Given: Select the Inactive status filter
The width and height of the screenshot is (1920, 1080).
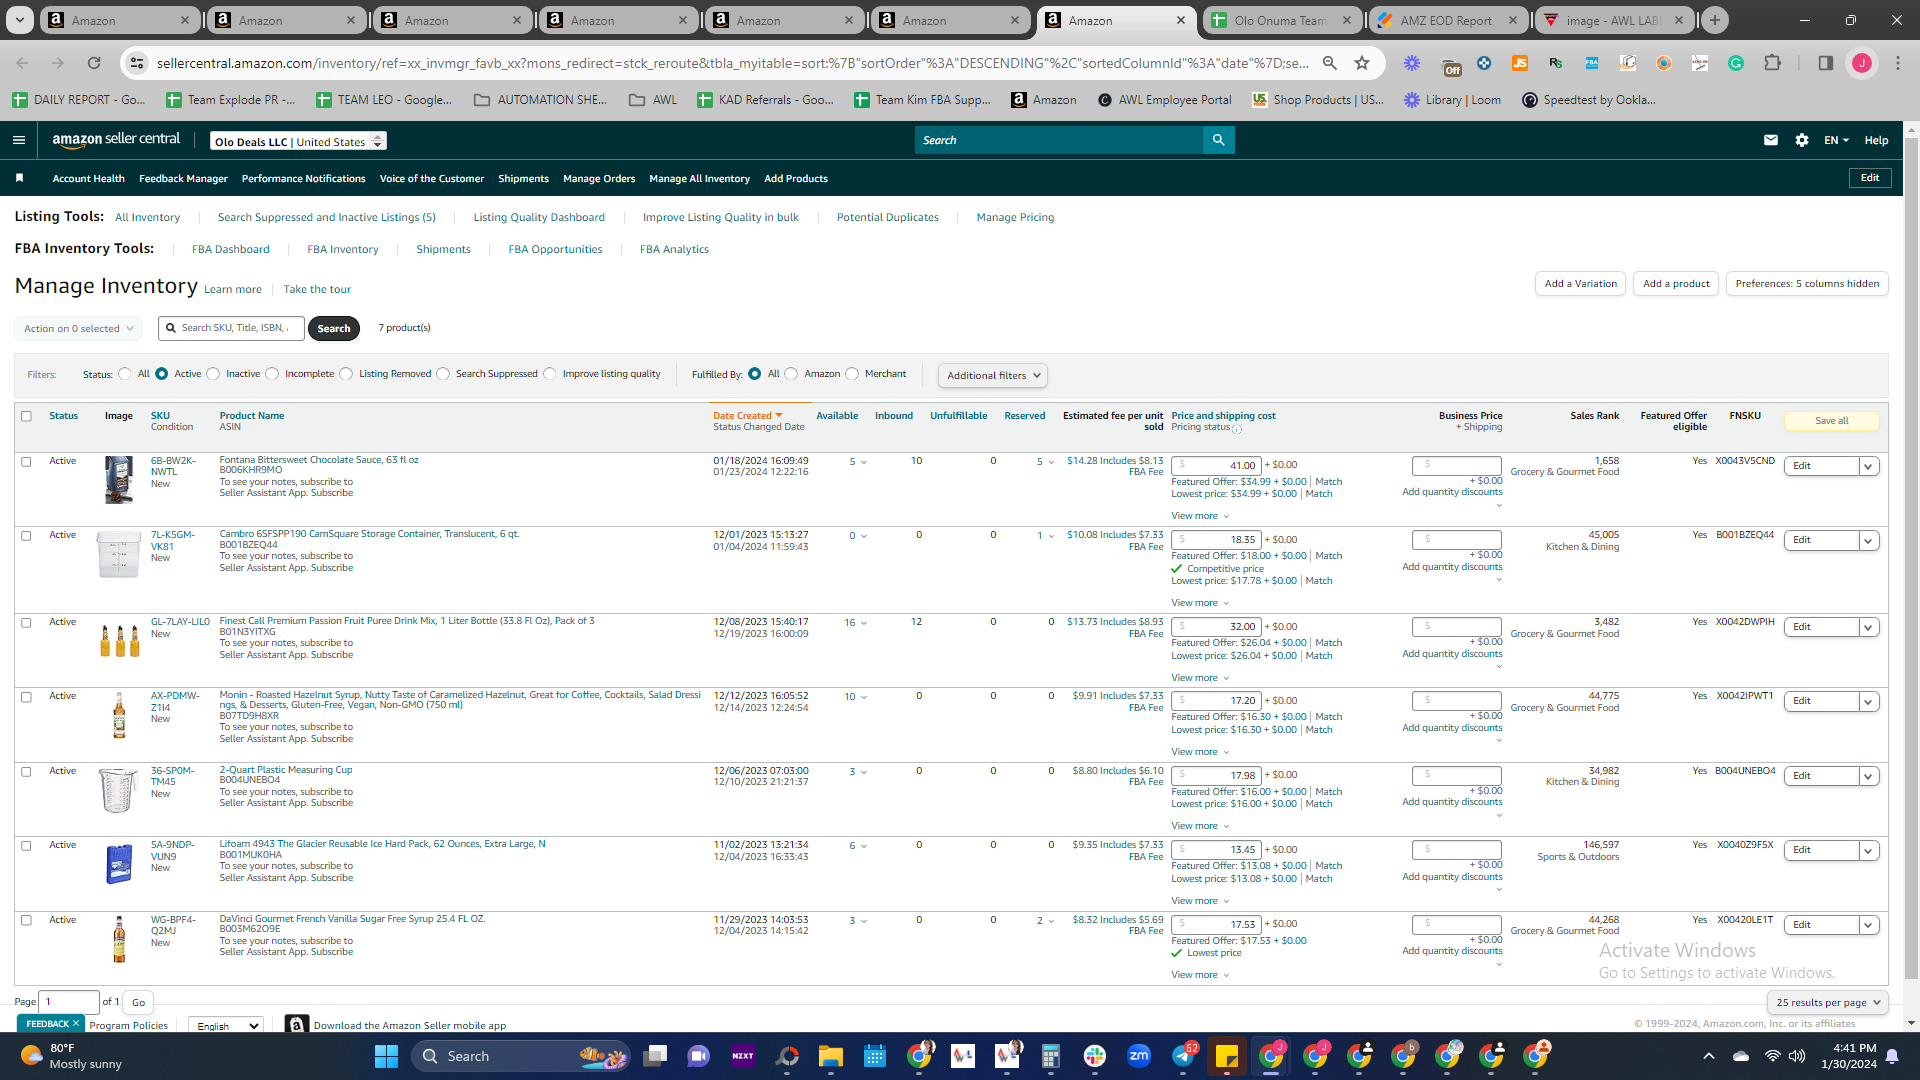Looking at the screenshot, I should [213, 375].
